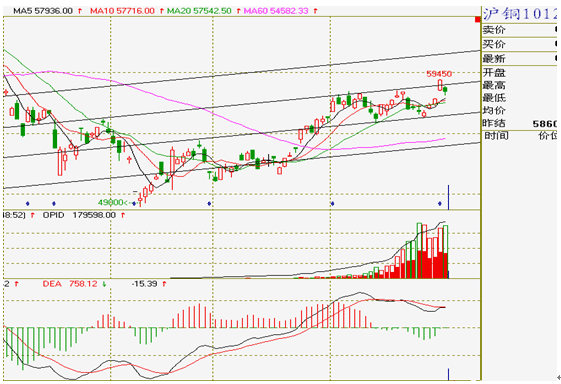This screenshot has height=384, width=561.
Task: Click the 昨结 label in quote panel
Action: pyautogui.click(x=494, y=123)
